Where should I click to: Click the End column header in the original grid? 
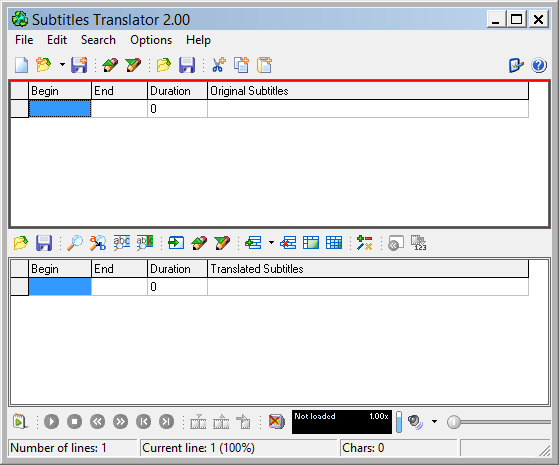119,91
